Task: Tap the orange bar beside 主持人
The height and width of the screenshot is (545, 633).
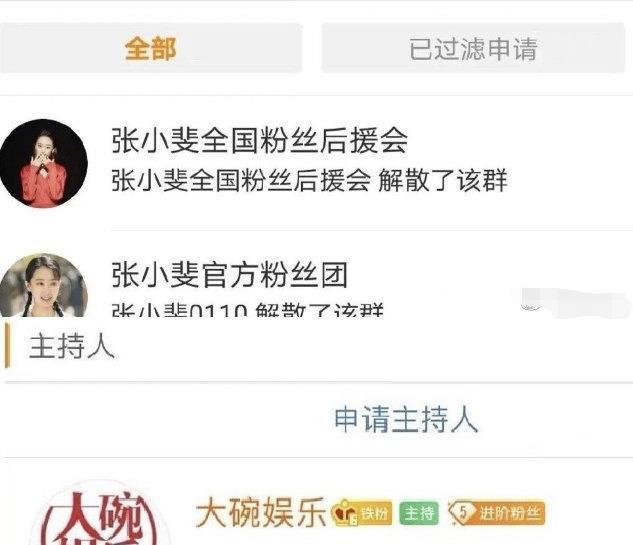Action: click(7, 346)
